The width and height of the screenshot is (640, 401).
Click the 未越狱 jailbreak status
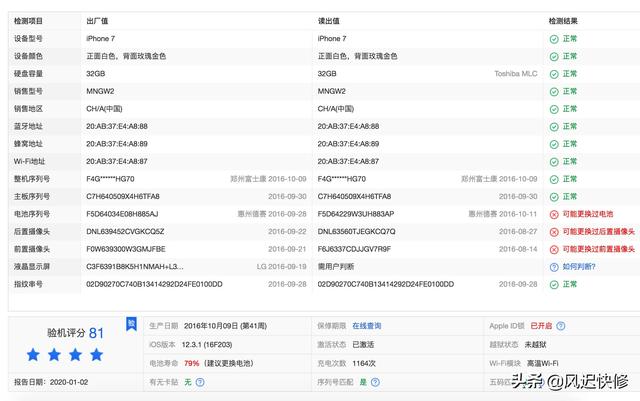(x=536, y=345)
